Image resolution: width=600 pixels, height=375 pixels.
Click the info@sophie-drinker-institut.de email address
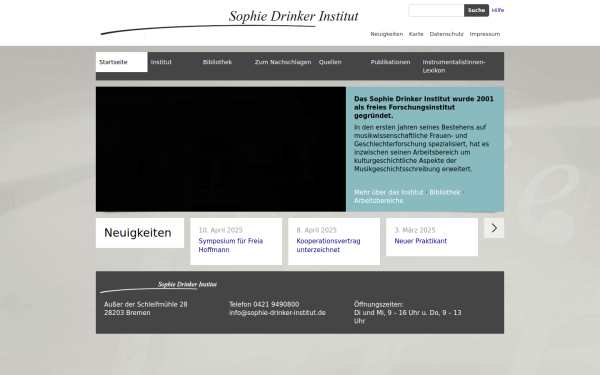tap(277, 313)
